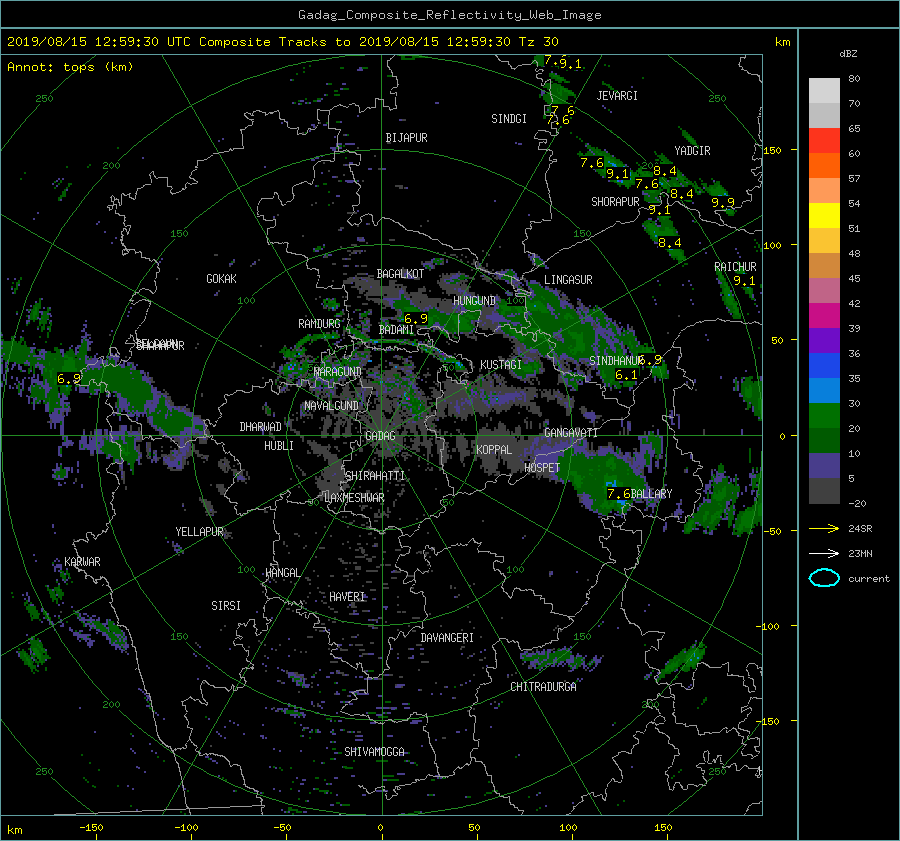Click the white 23MN track arrow in legend
The width and height of the screenshot is (900, 841).
(x=824, y=553)
